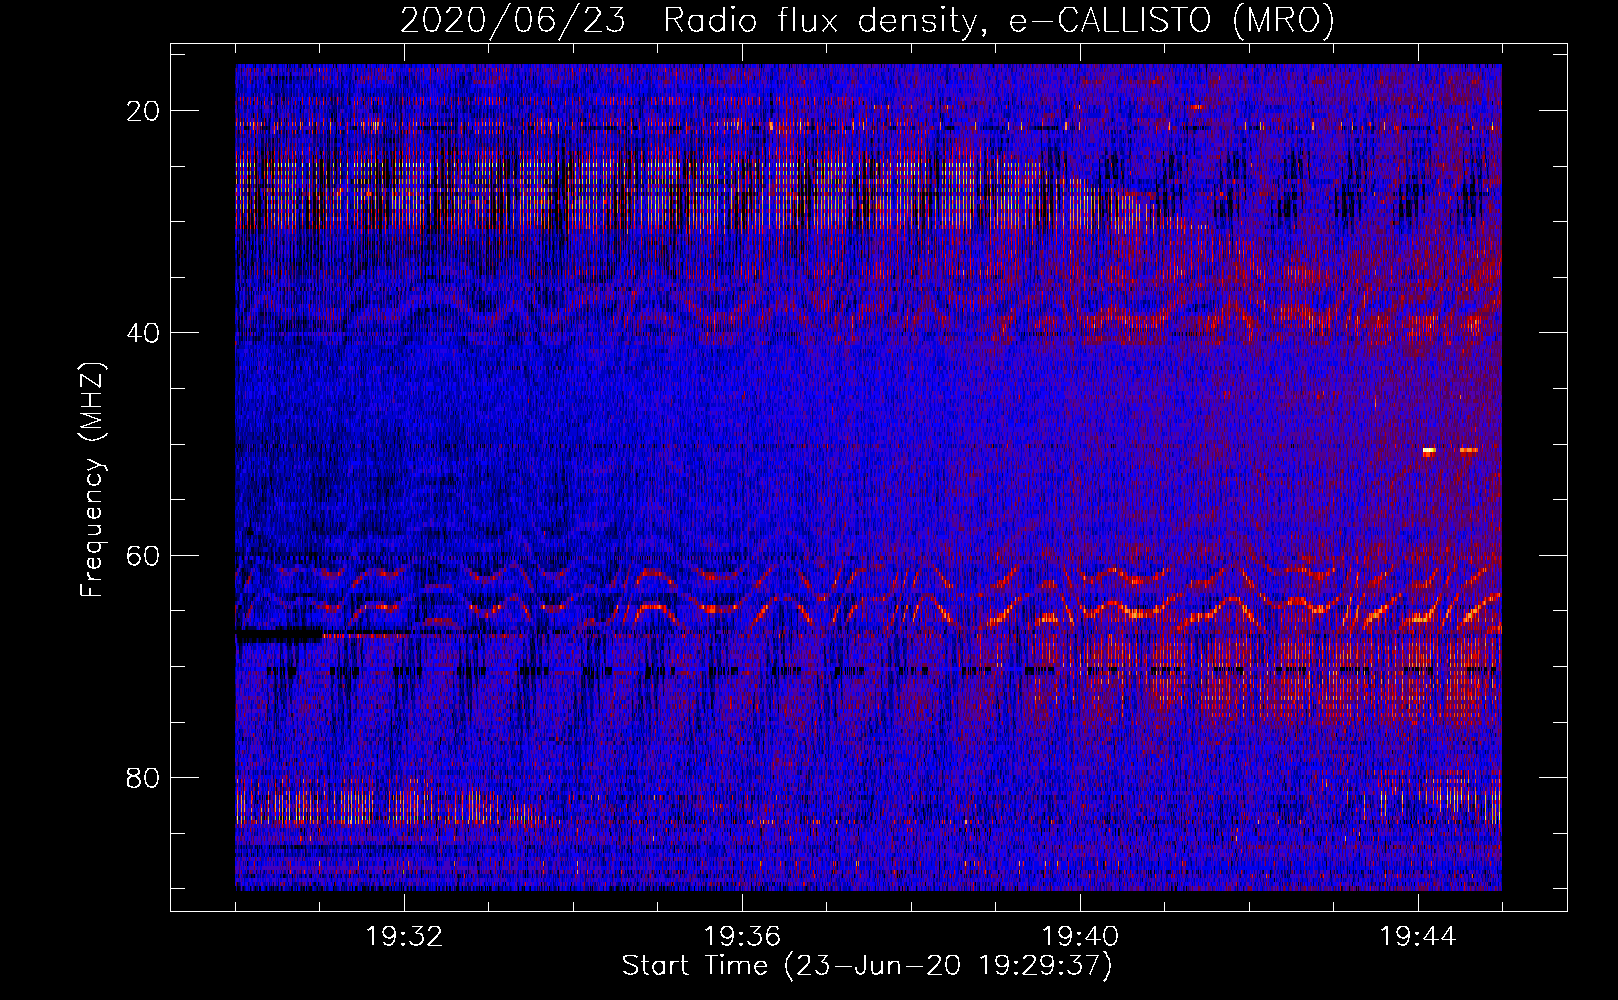Click the 'Frequency (MHZ)' y-axis label
This screenshot has height=1000, width=1618.
[92, 481]
